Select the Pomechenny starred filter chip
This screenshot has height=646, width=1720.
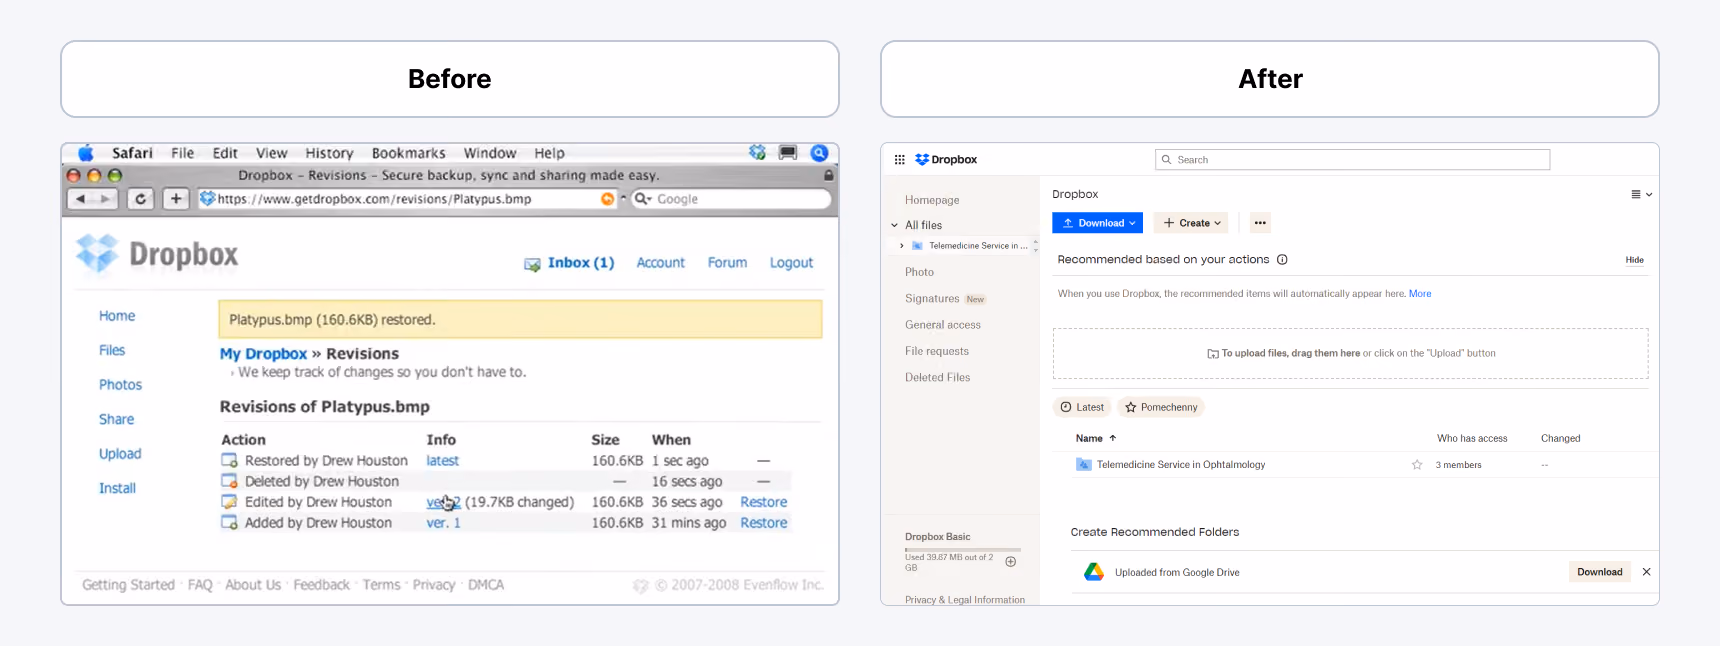1161,407
